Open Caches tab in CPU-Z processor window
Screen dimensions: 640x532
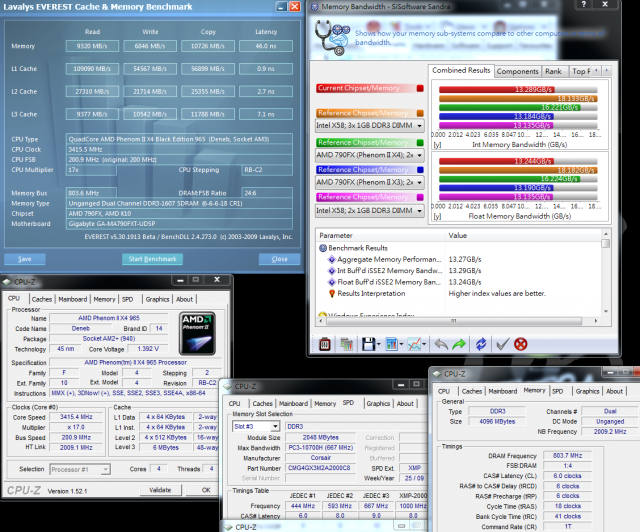[42, 299]
